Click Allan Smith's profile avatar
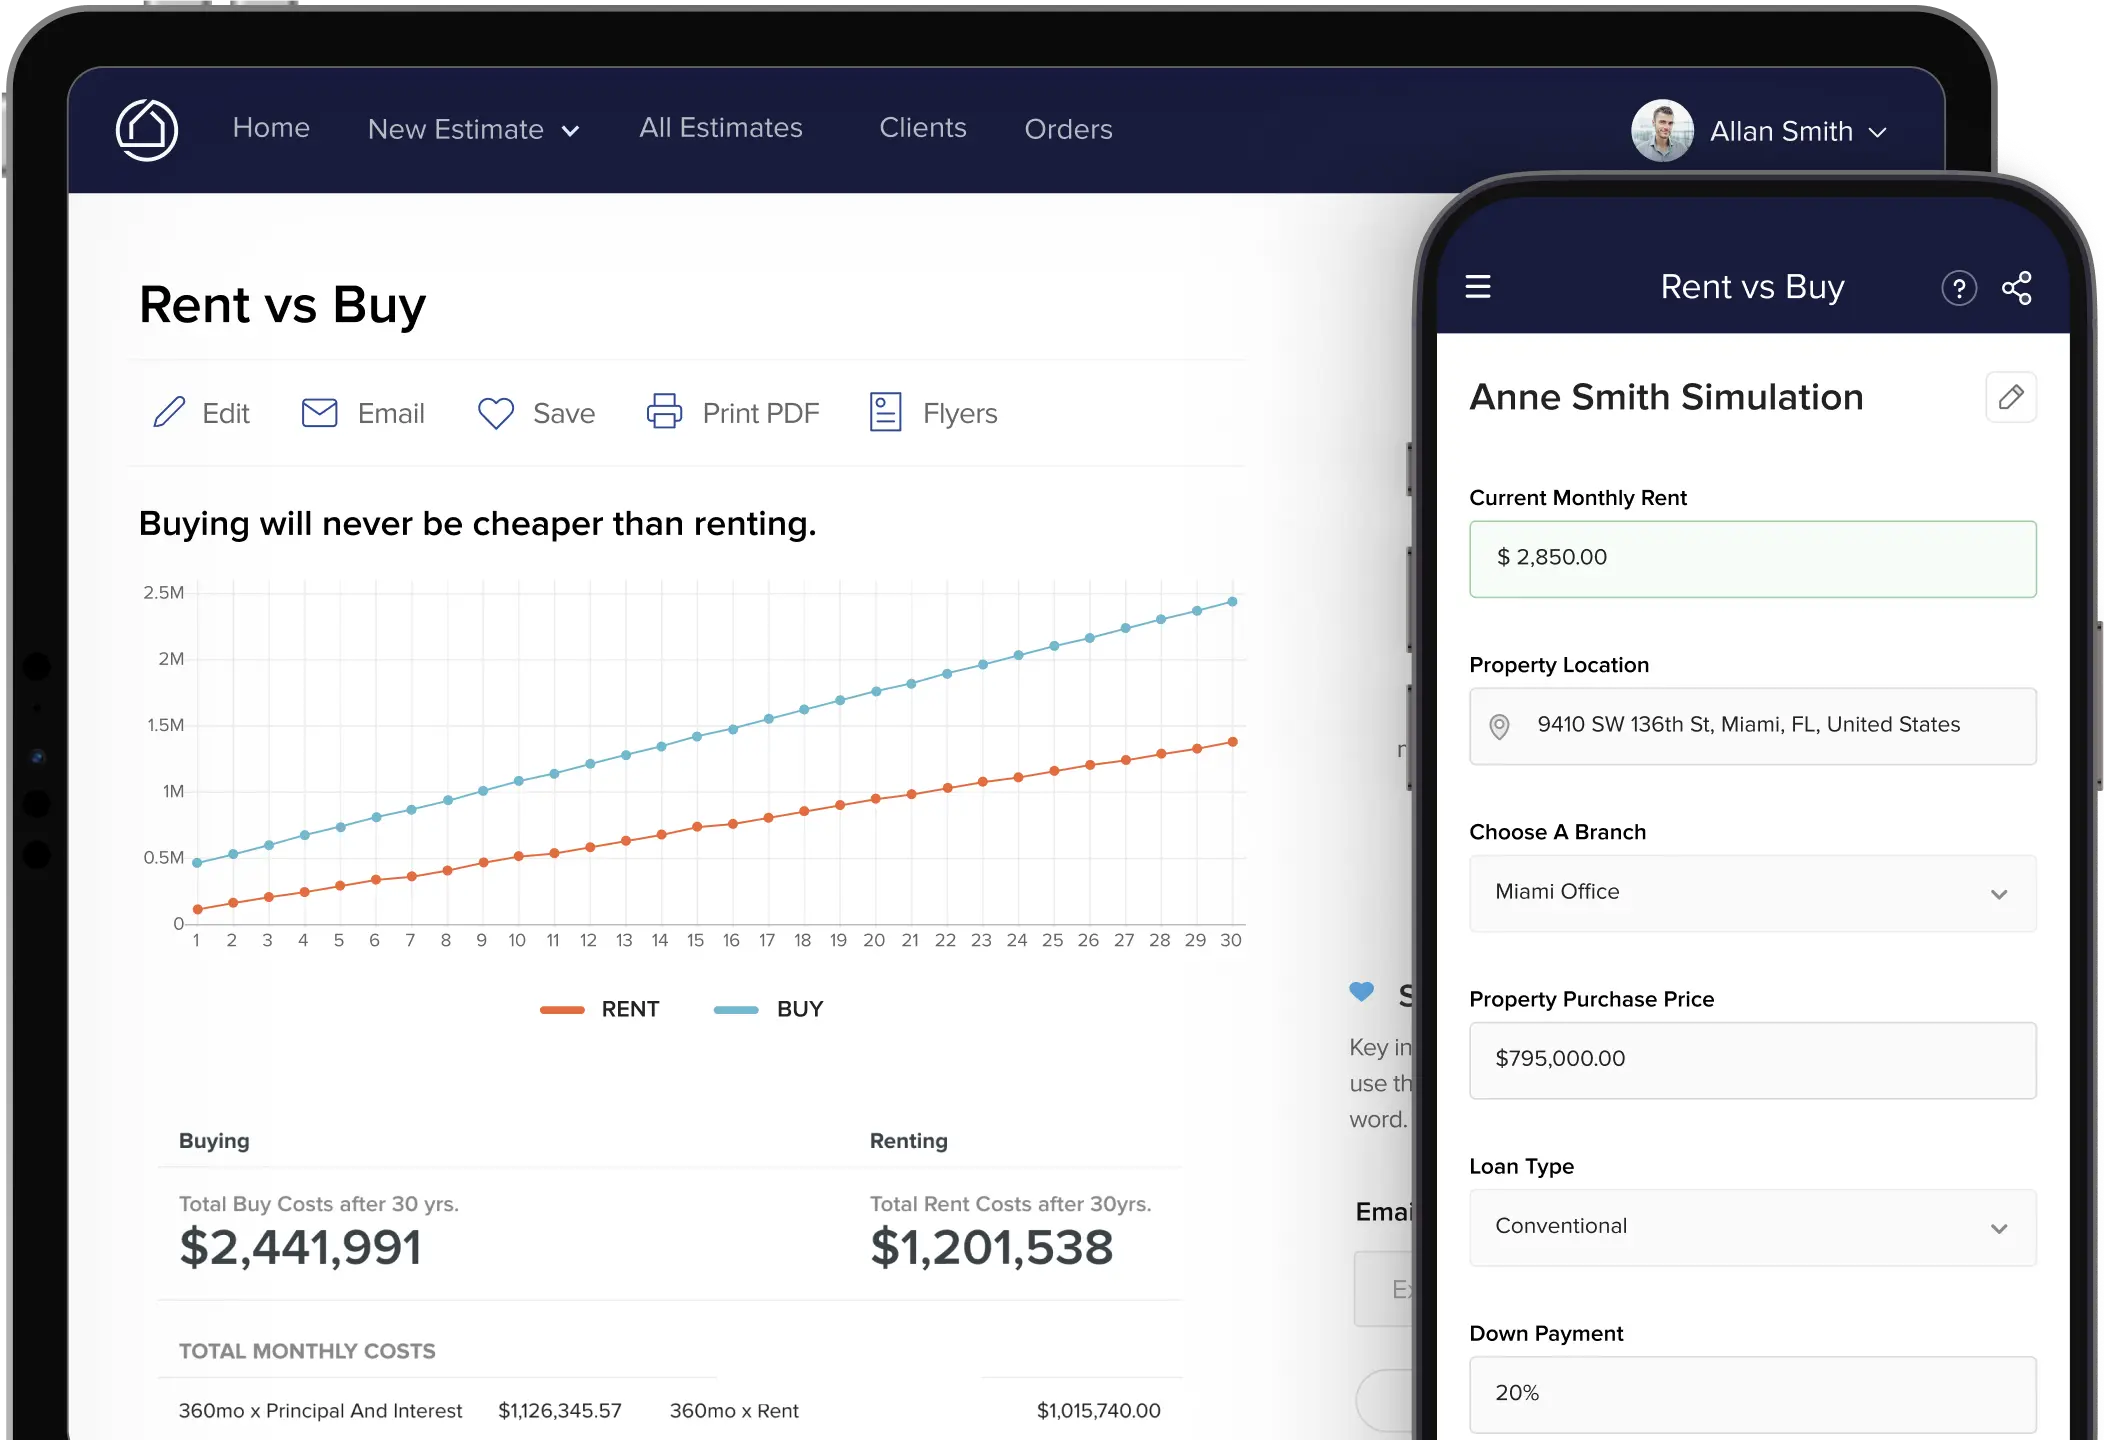The image size is (2104, 1440). (1662, 131)
